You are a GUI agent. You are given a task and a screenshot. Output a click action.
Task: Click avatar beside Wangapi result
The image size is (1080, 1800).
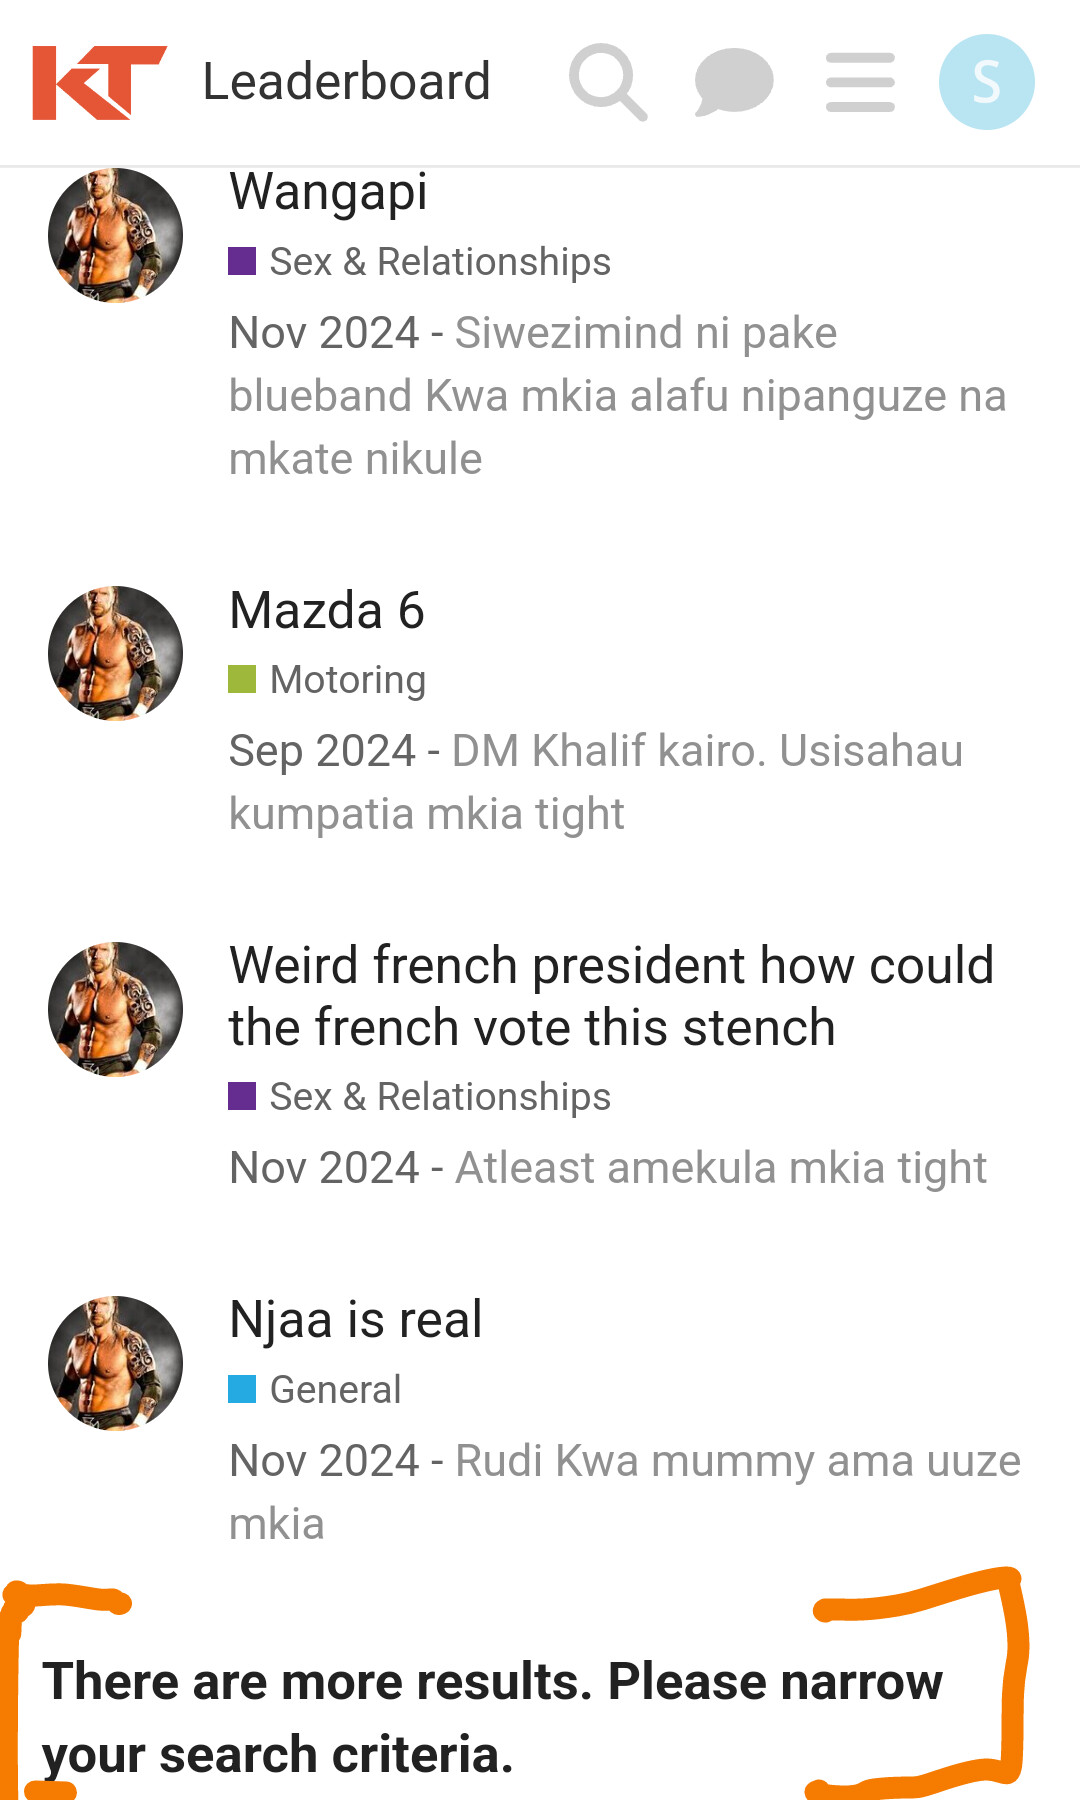tap(116, 236)
